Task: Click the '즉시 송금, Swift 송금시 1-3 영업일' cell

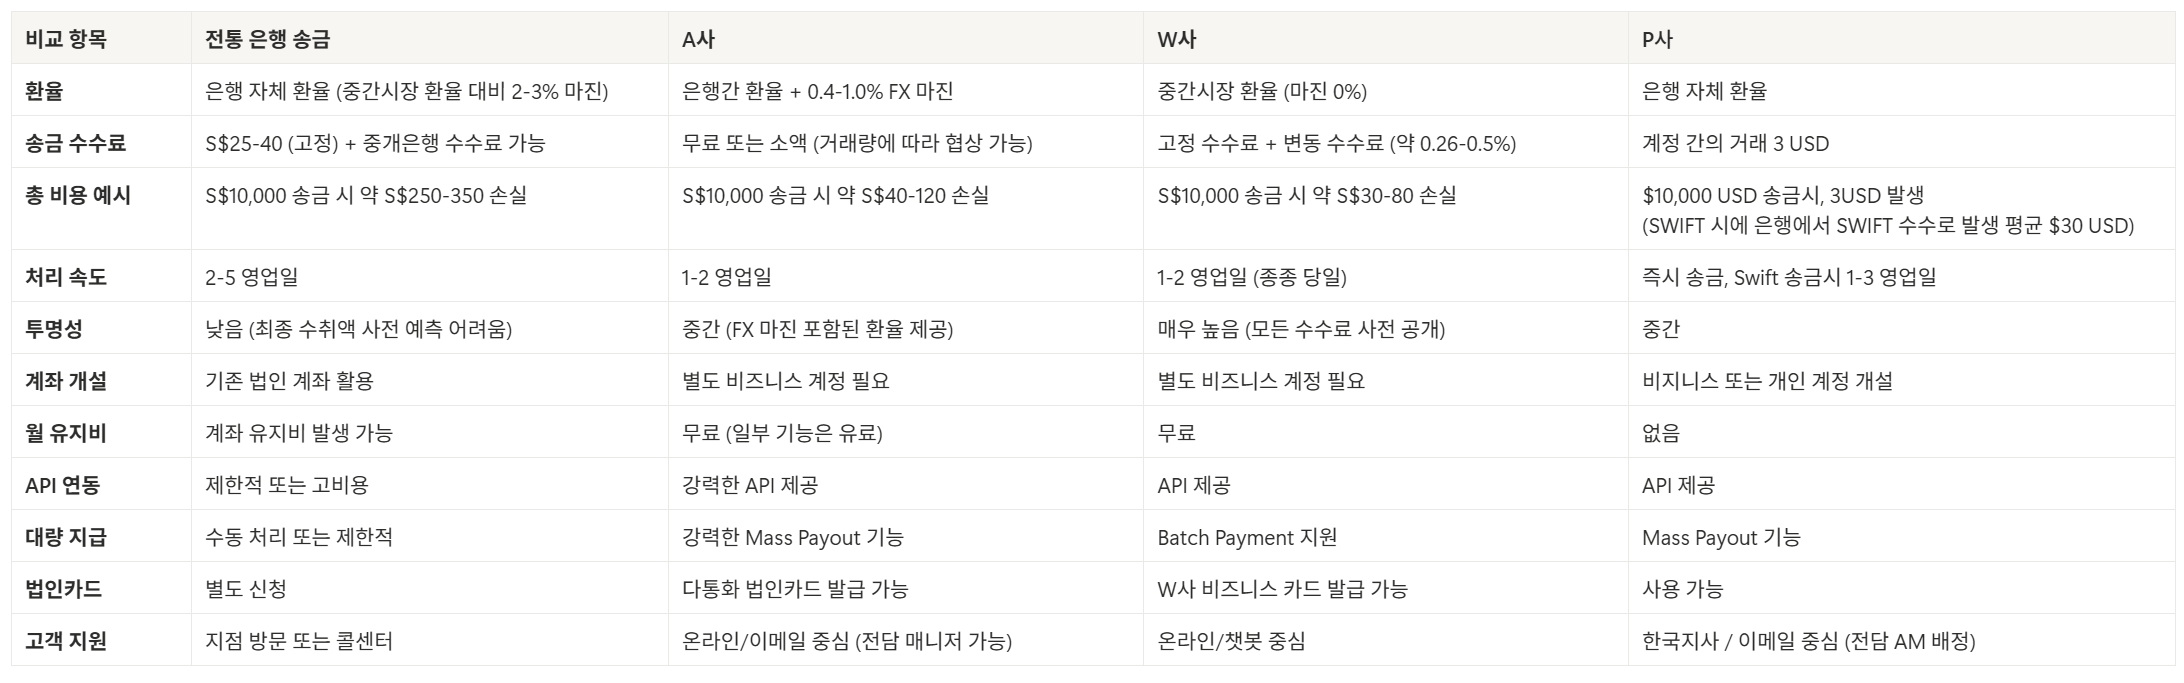Action: click(1789, 277)
